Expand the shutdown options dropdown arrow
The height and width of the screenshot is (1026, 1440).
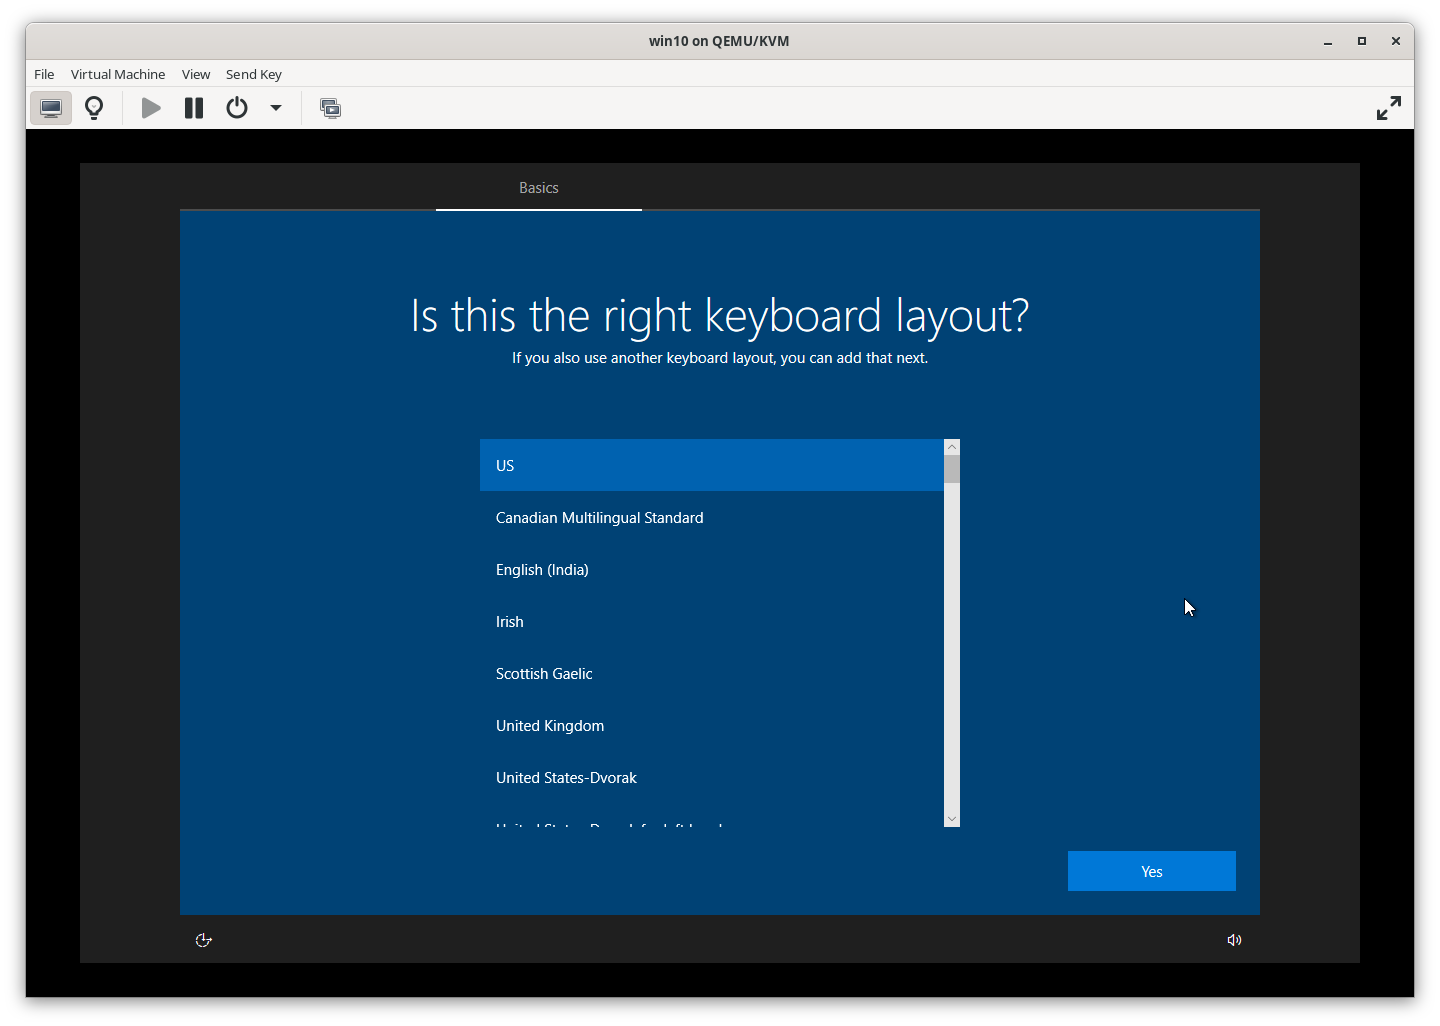(x=276, y=108)
